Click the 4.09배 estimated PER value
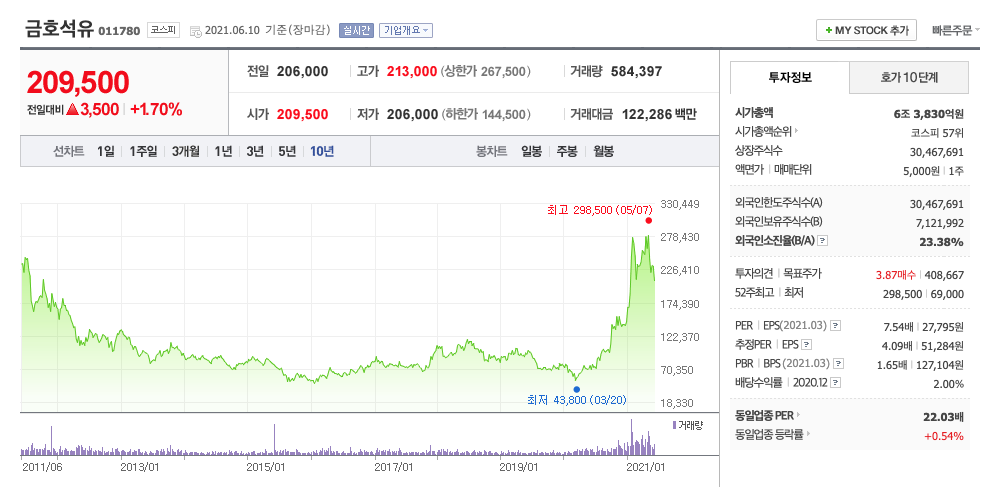The image size is (1003, 487). [897, 346]
